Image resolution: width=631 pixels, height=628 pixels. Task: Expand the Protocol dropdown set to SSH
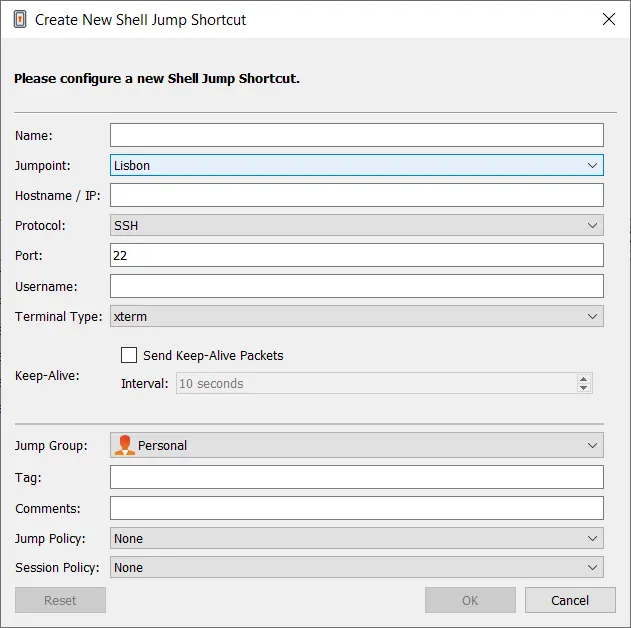[357, 225]
